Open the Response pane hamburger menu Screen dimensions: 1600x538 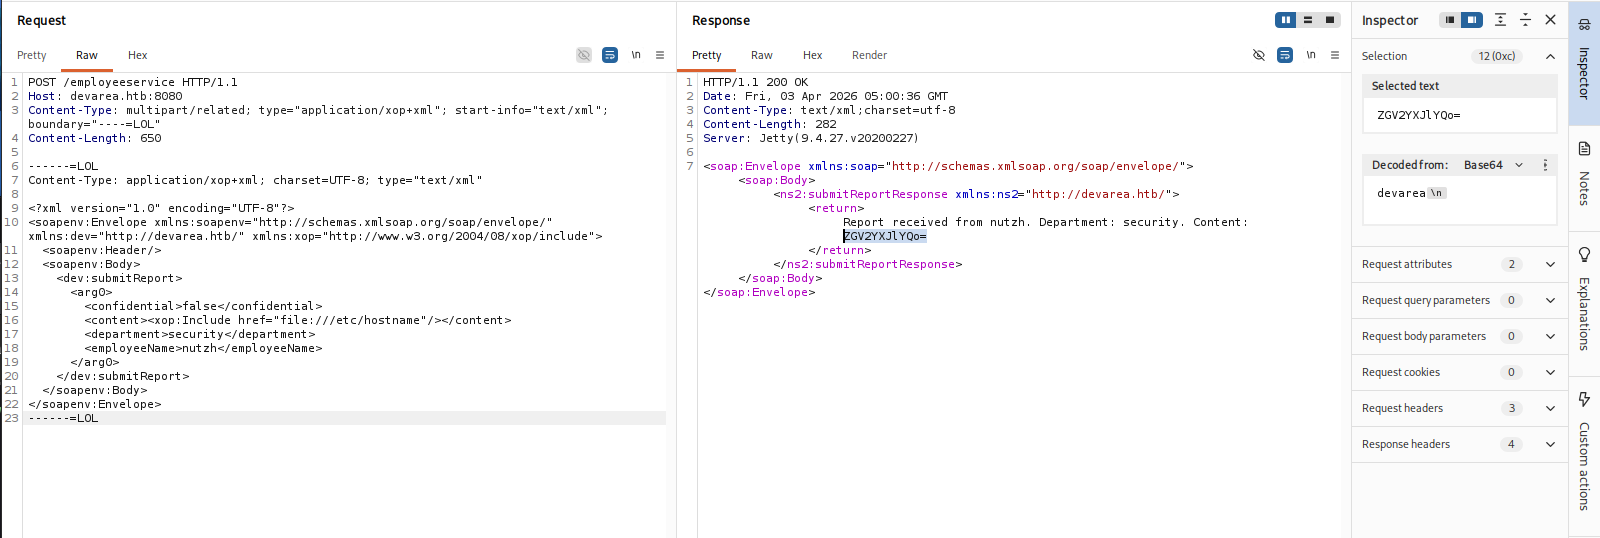1335,55
